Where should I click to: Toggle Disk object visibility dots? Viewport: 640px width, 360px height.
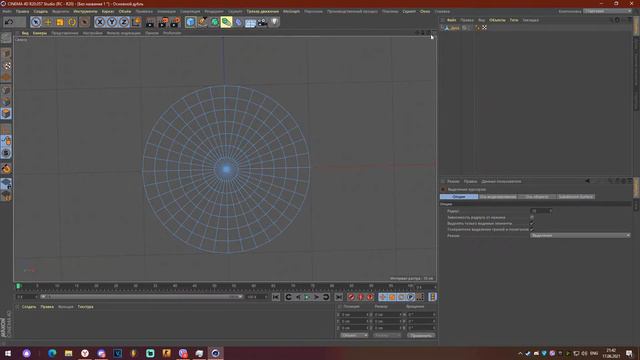(x=470, y=28)
